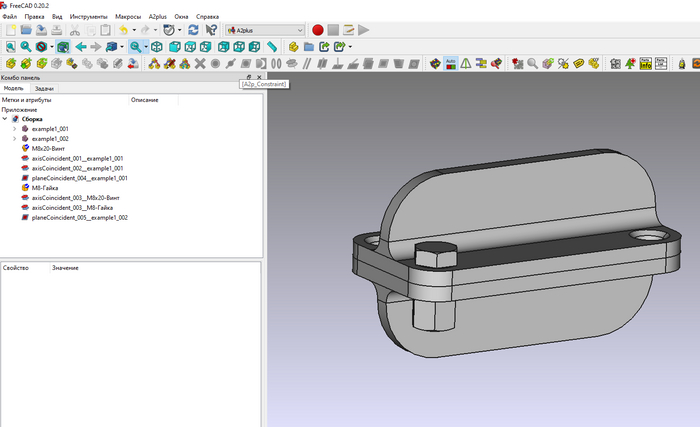Click the Значение column header
Image resolution: width=700 pixels, height=427 pixels.
(x=65, y=268)
